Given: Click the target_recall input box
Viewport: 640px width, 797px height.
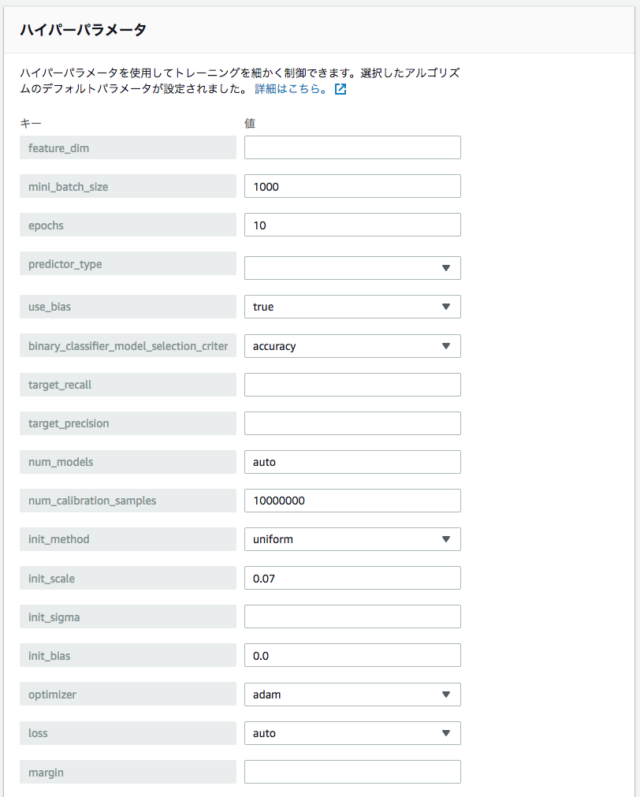Looking at the screenshot, I should pos(352,385).
